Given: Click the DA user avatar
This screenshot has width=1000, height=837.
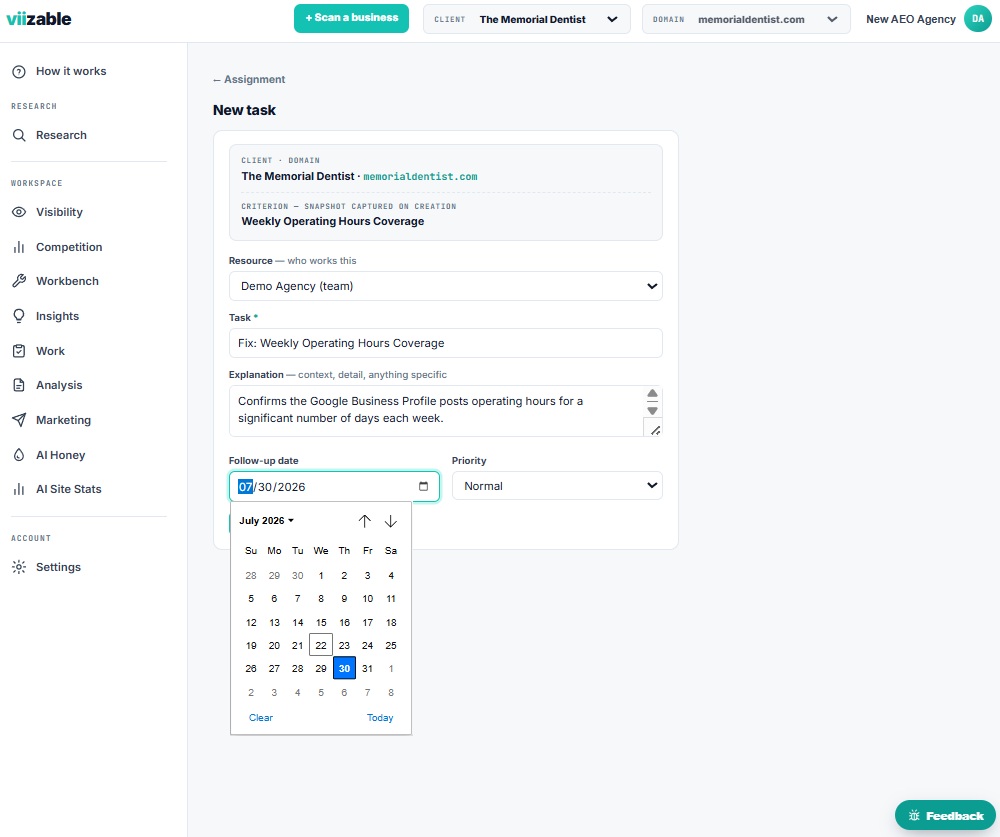Looking at the screenshot, I should click(x=978, y=19).
